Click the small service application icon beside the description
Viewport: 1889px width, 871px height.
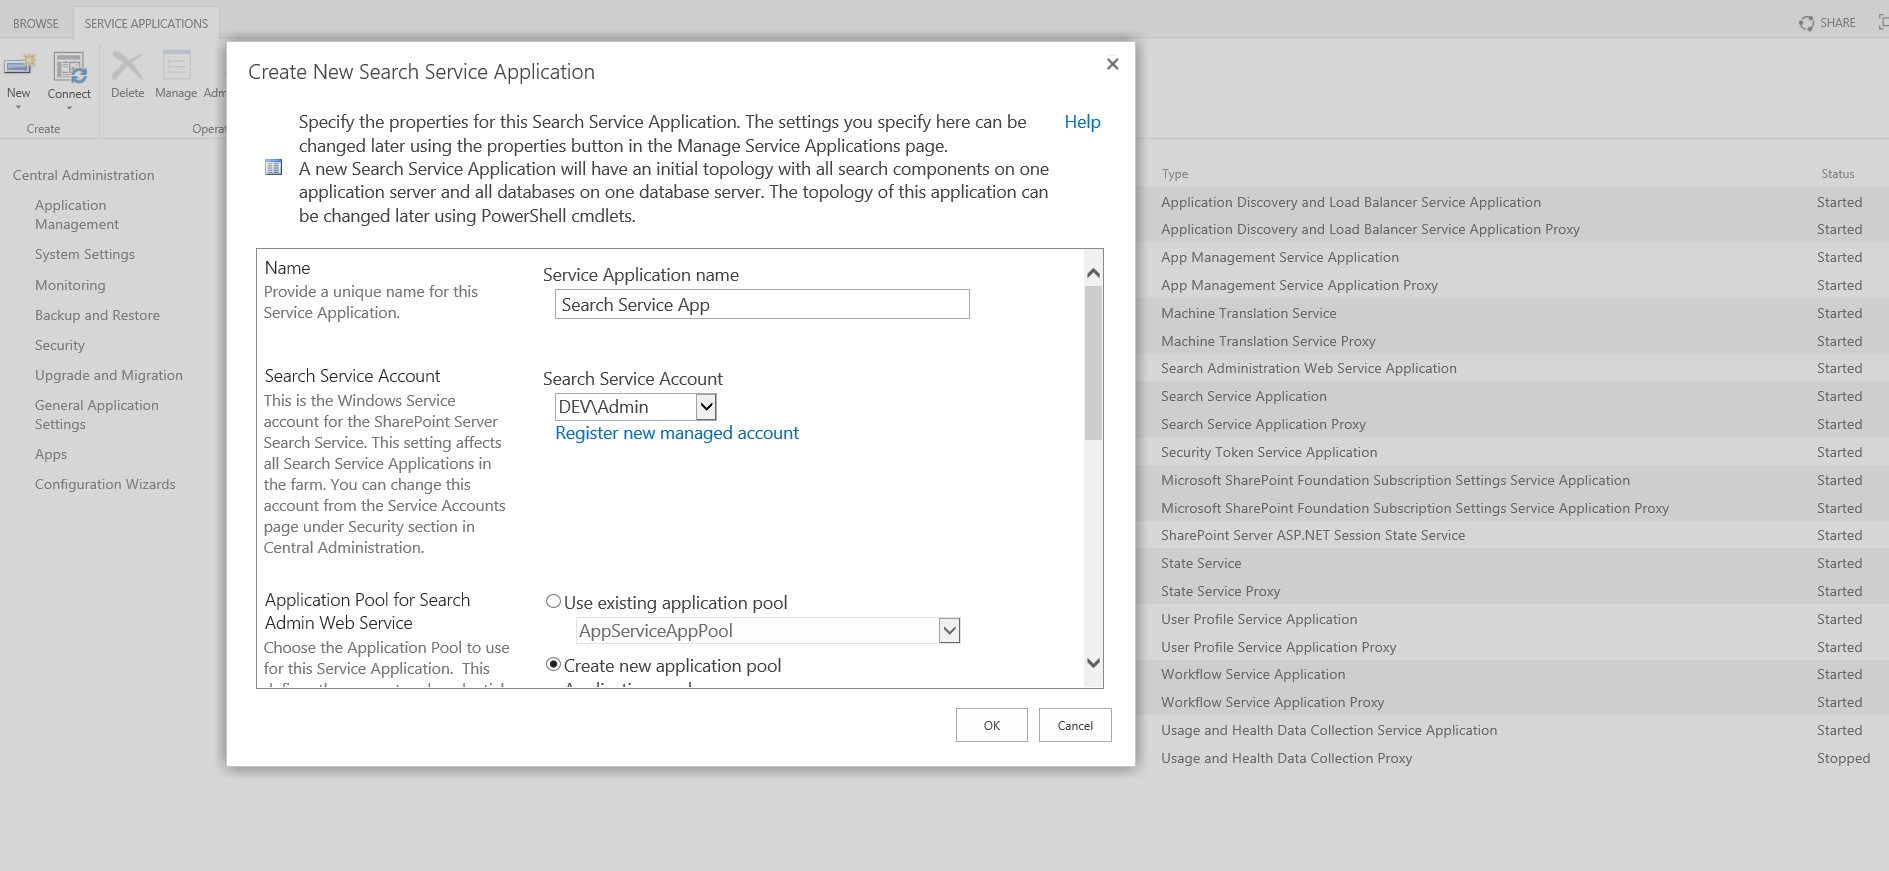point(273,167)
